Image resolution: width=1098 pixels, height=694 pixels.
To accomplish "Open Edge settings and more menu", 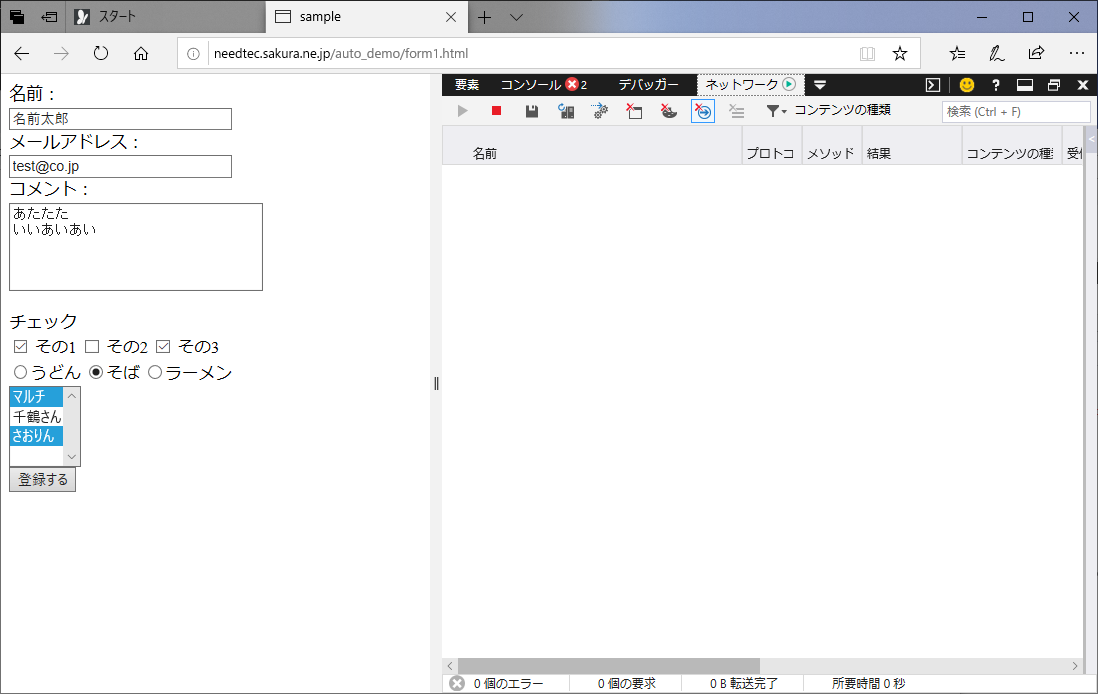I will pos(1076,53).
